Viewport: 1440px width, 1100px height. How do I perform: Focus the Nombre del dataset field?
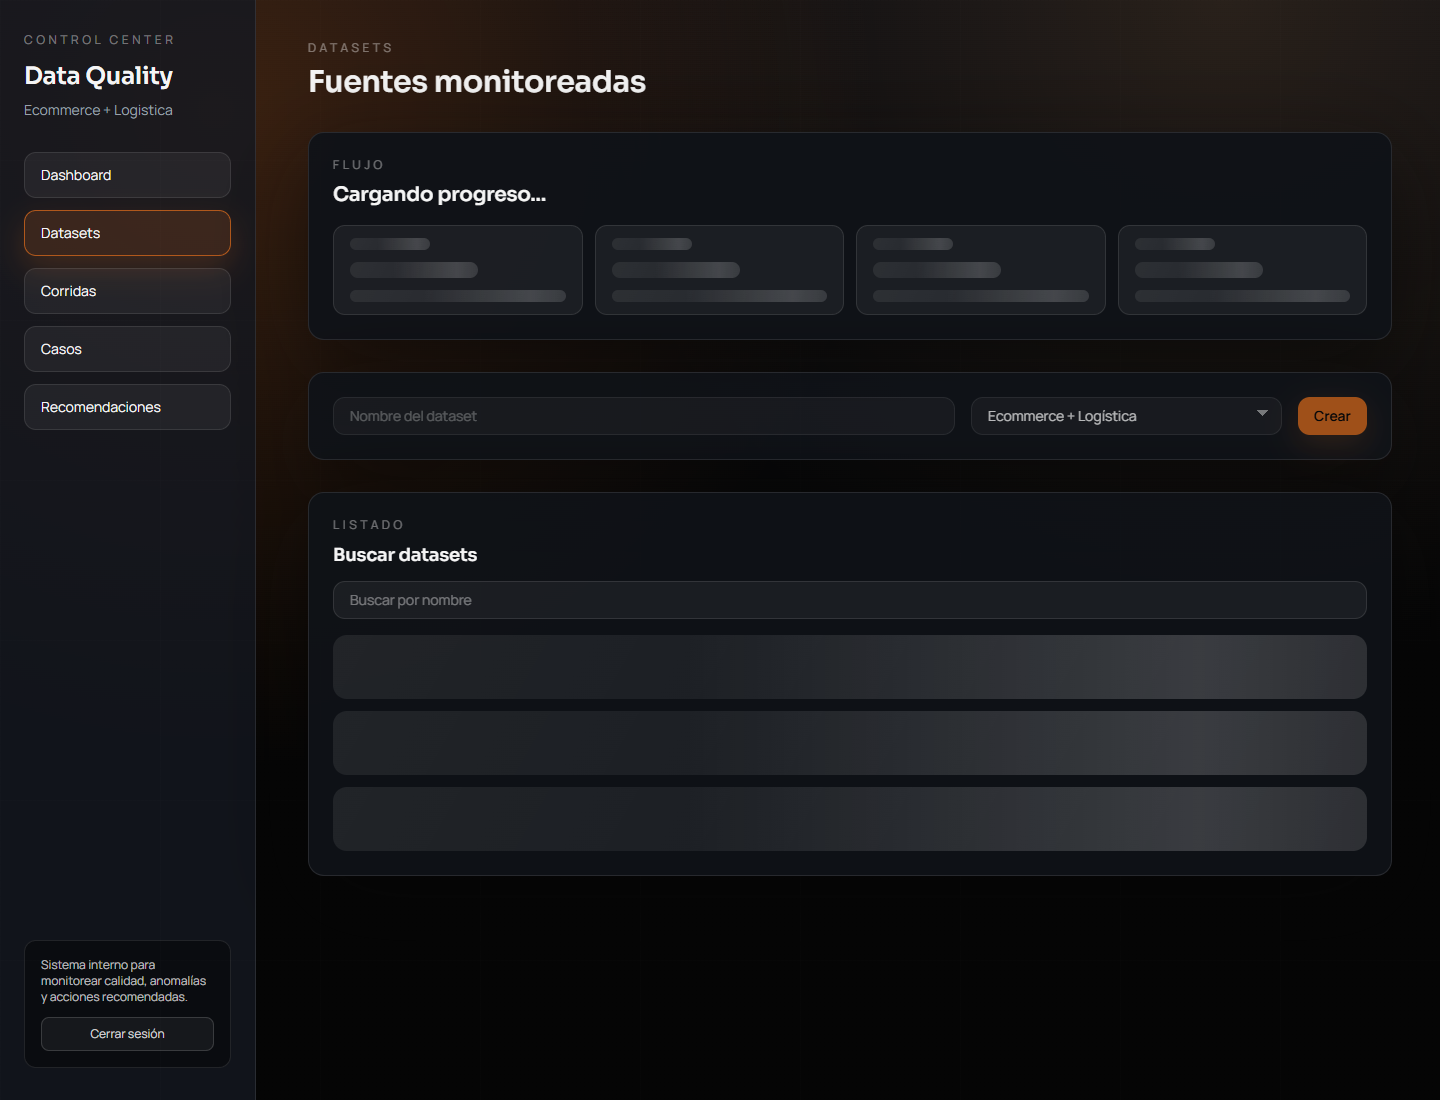tap(643, 416)
